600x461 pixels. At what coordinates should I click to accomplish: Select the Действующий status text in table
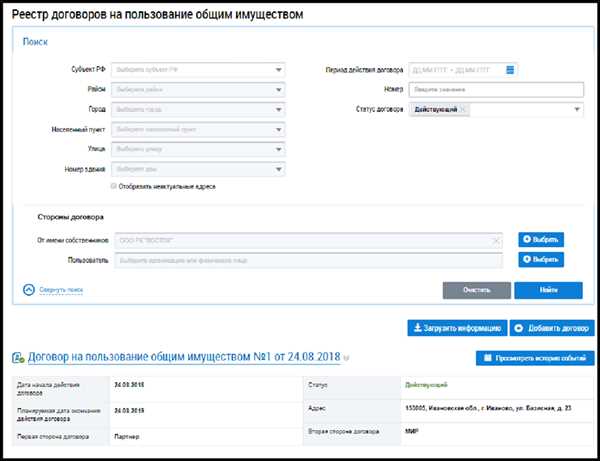[426, 385]
